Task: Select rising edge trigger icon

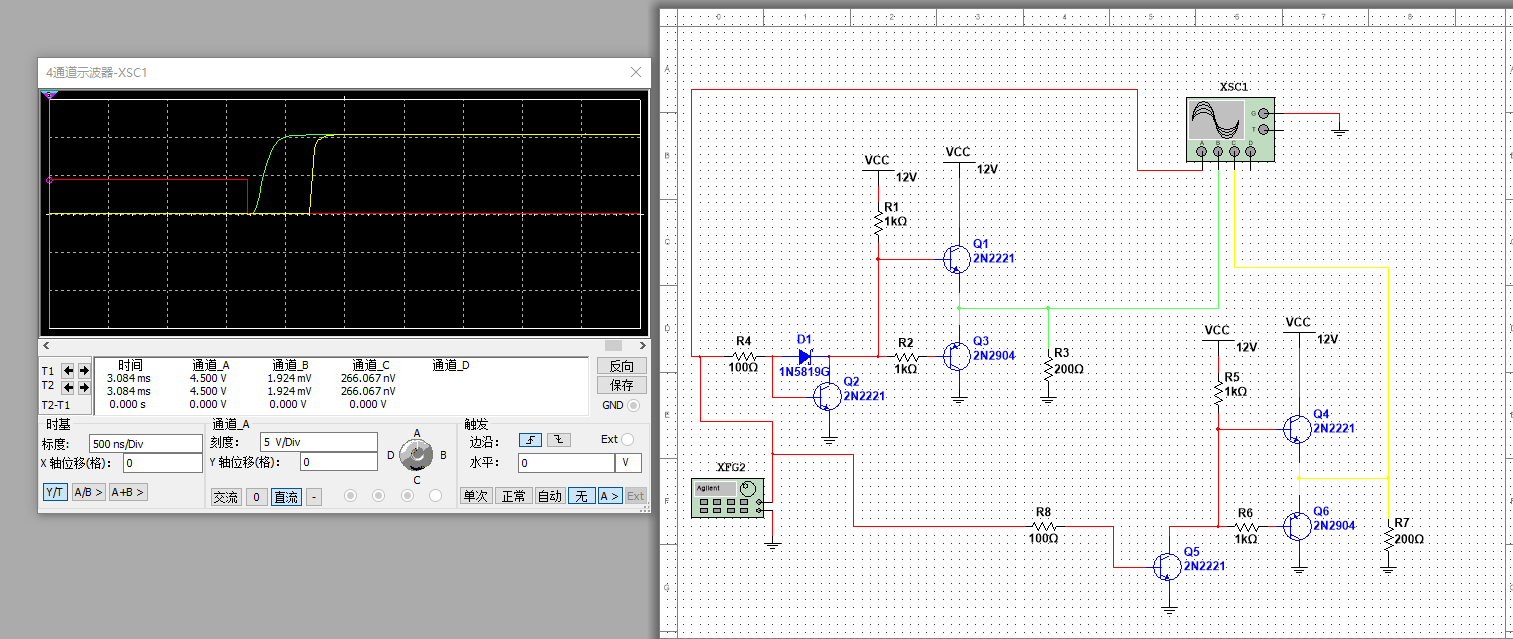Action: pyautogui.click(x=531, y=441)
